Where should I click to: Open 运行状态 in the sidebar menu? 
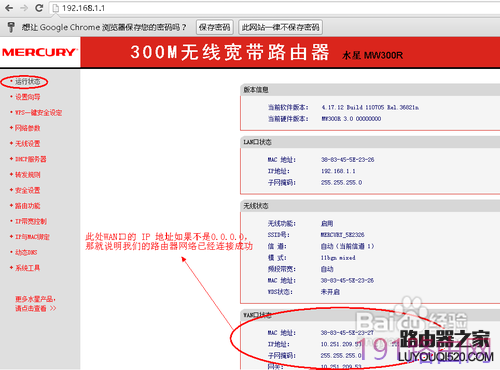[x=27, y=81]
